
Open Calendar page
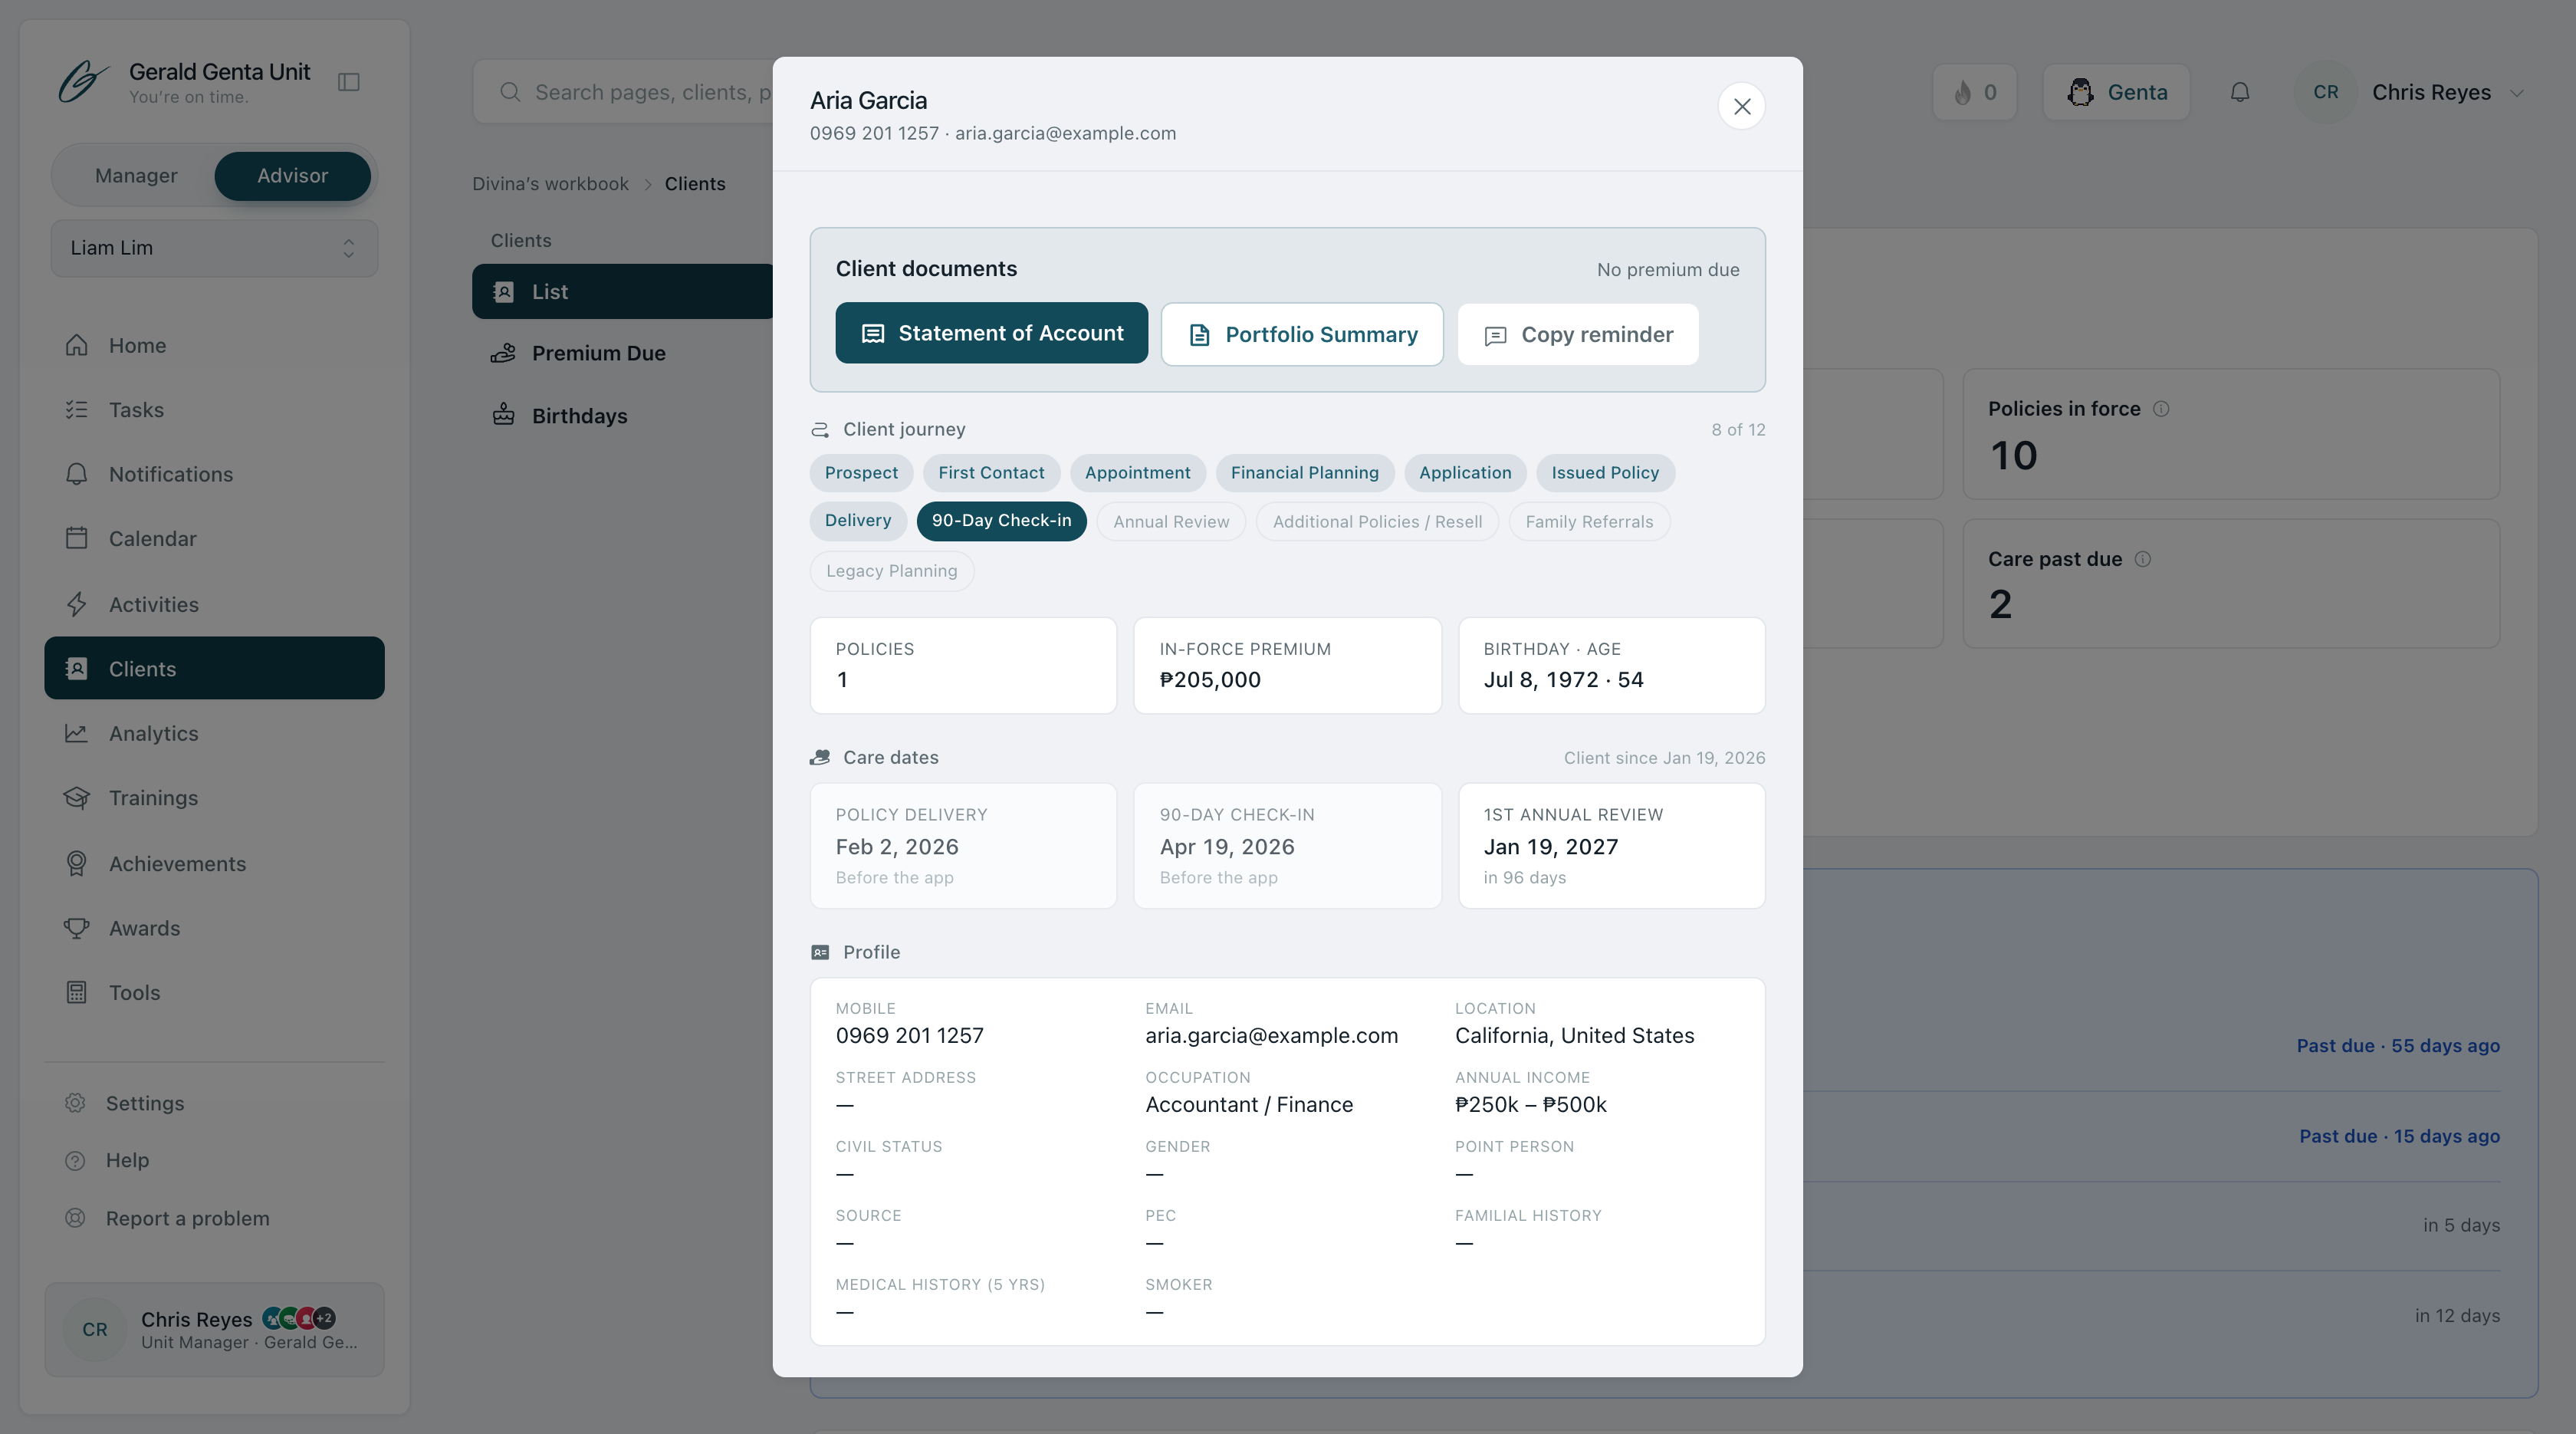214,539
